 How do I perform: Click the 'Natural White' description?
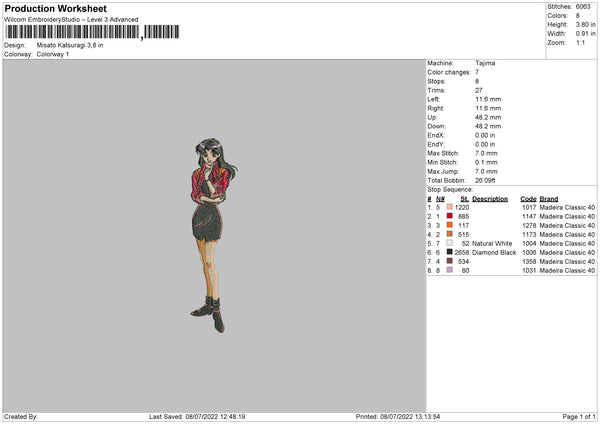tap(492, 243)
